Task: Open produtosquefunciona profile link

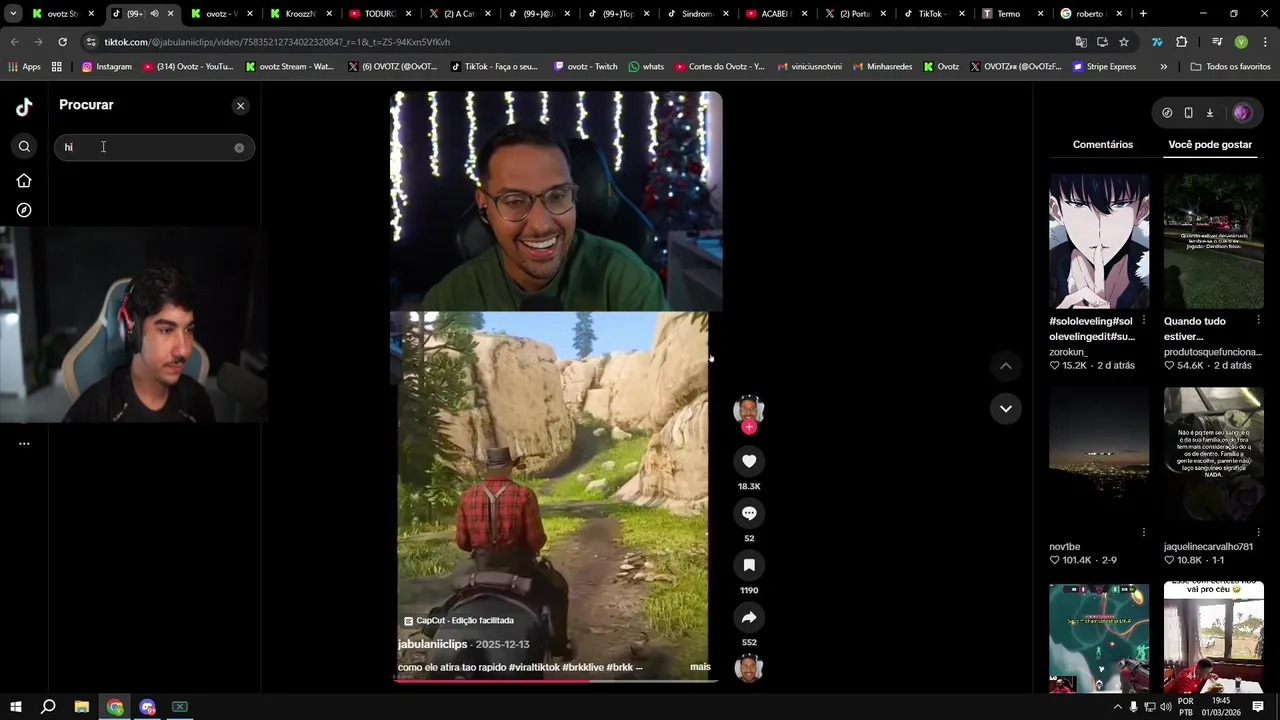Action: (1213, 352)
